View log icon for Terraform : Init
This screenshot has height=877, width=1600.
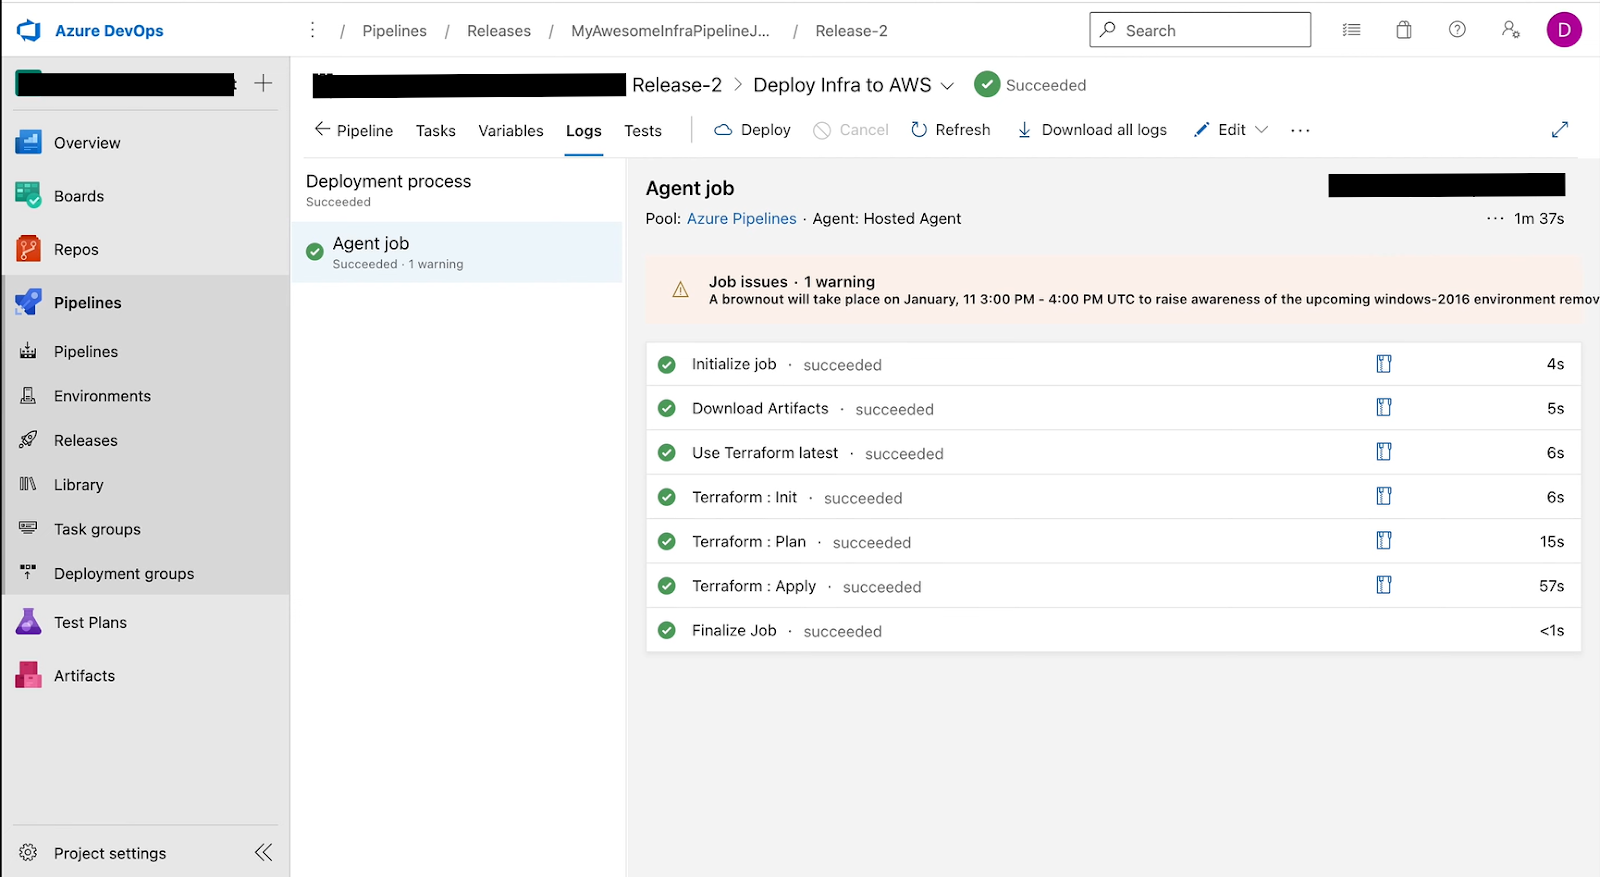click(1384, 497)
